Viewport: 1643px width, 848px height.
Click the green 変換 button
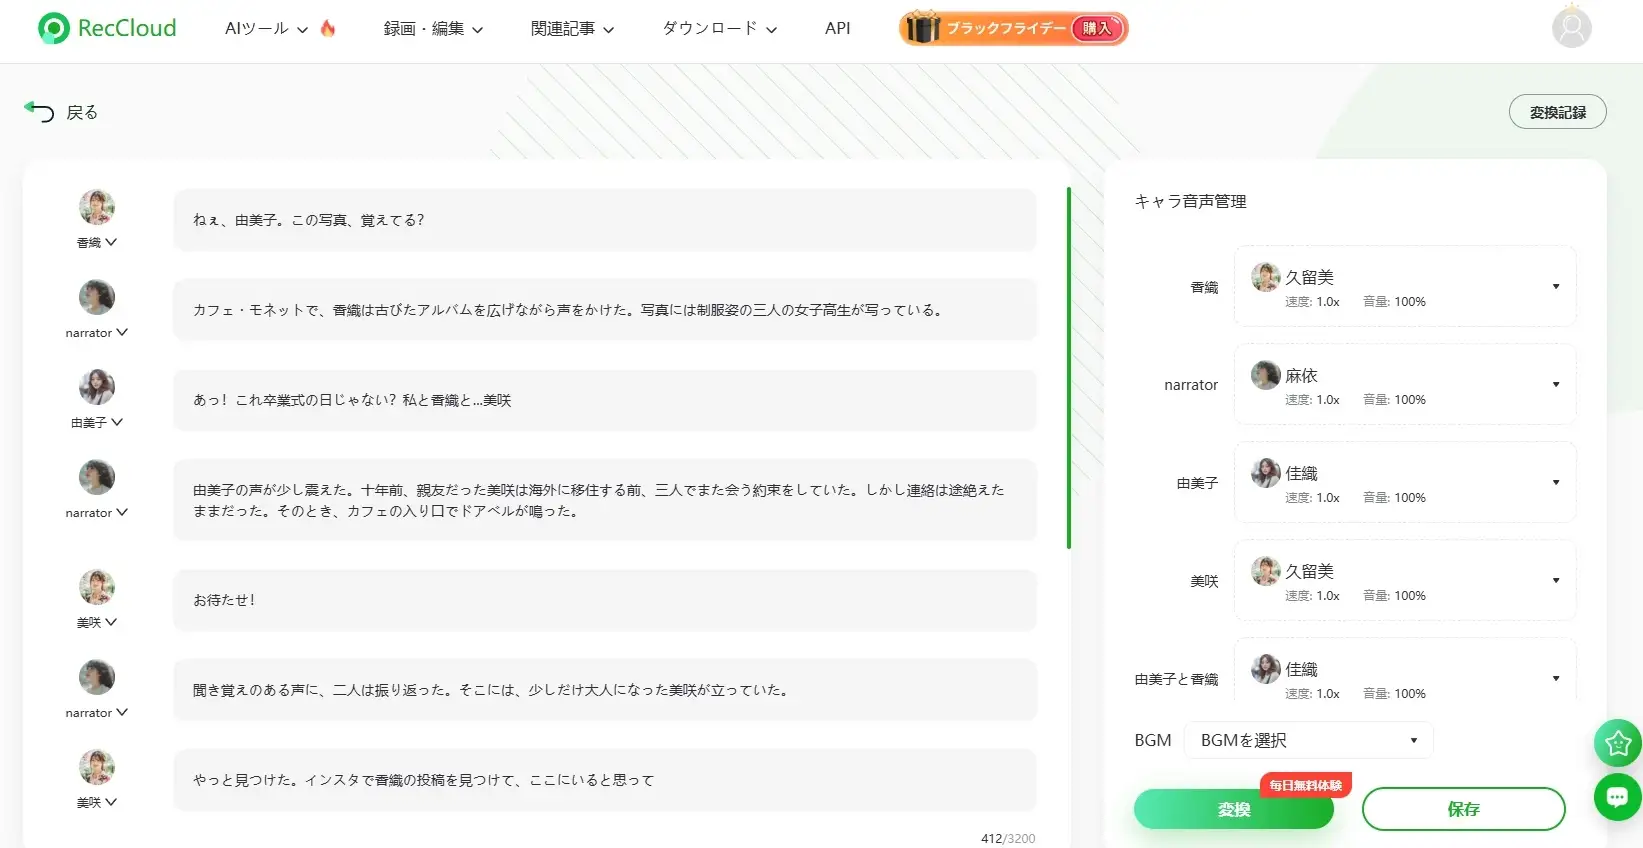click(x=1233, y=809)
